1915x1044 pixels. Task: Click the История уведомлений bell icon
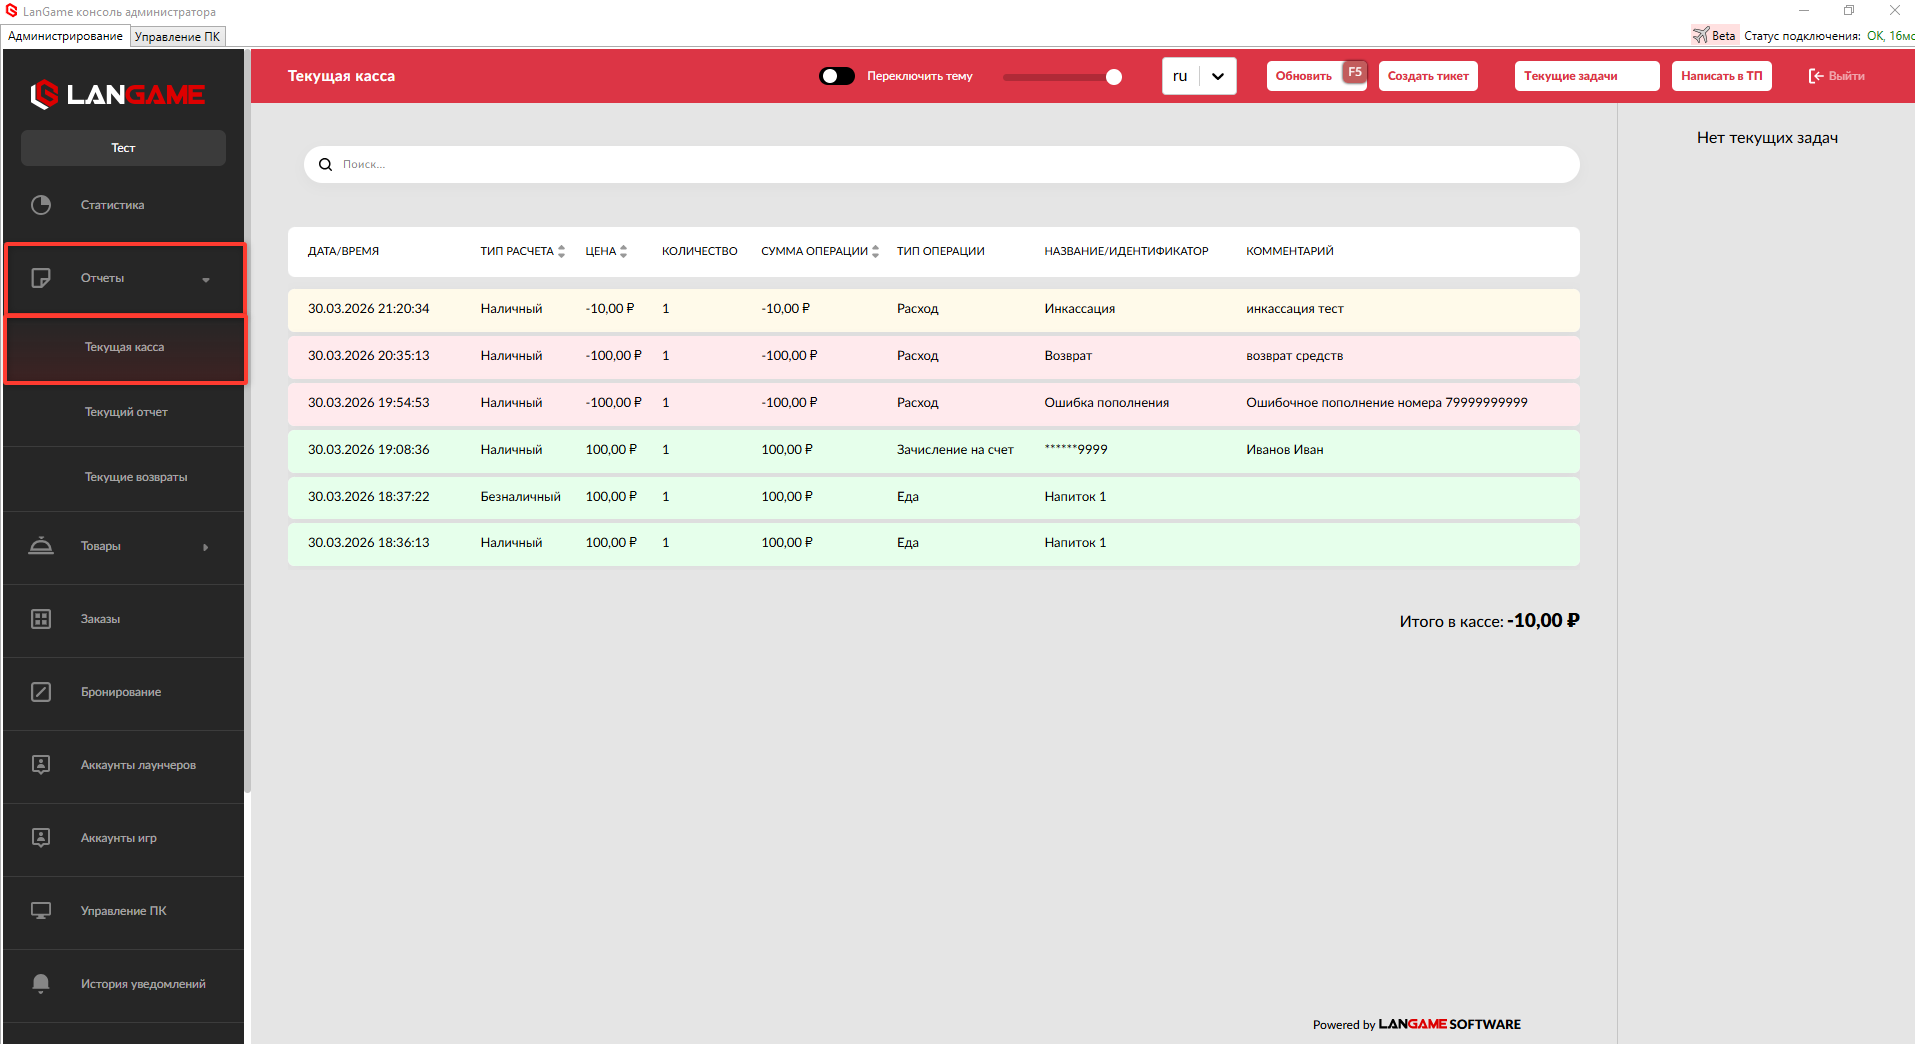pos(41,984)
